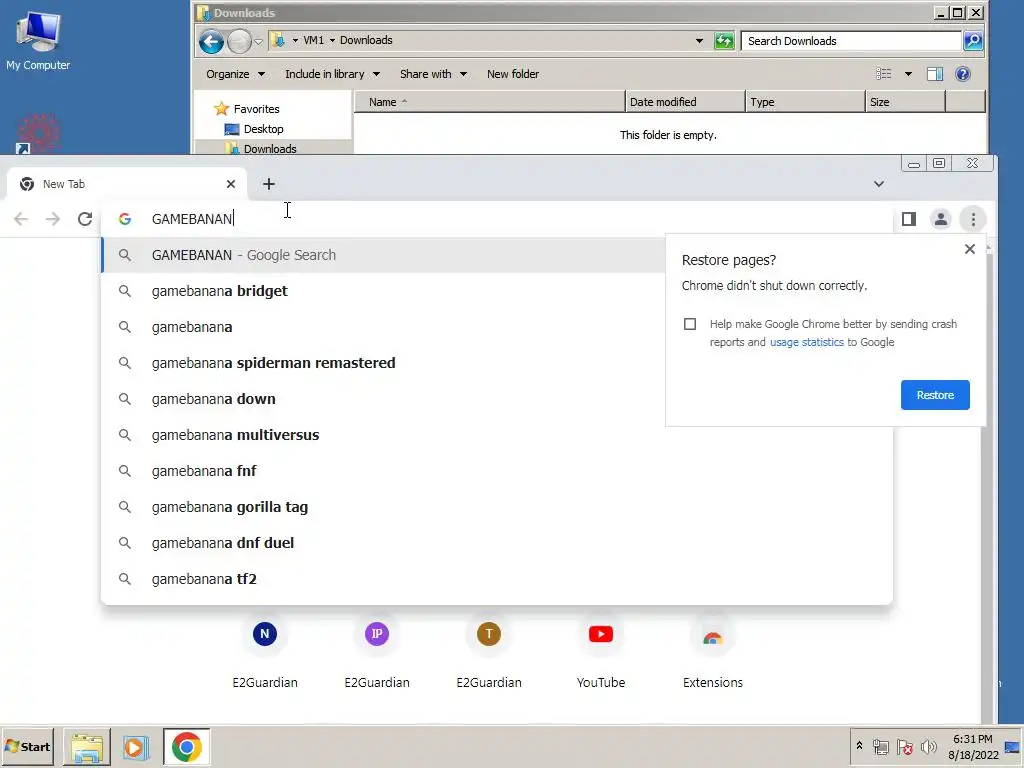
Task: Click the Chrome icon on taskbar
Action: coord(187,746)
